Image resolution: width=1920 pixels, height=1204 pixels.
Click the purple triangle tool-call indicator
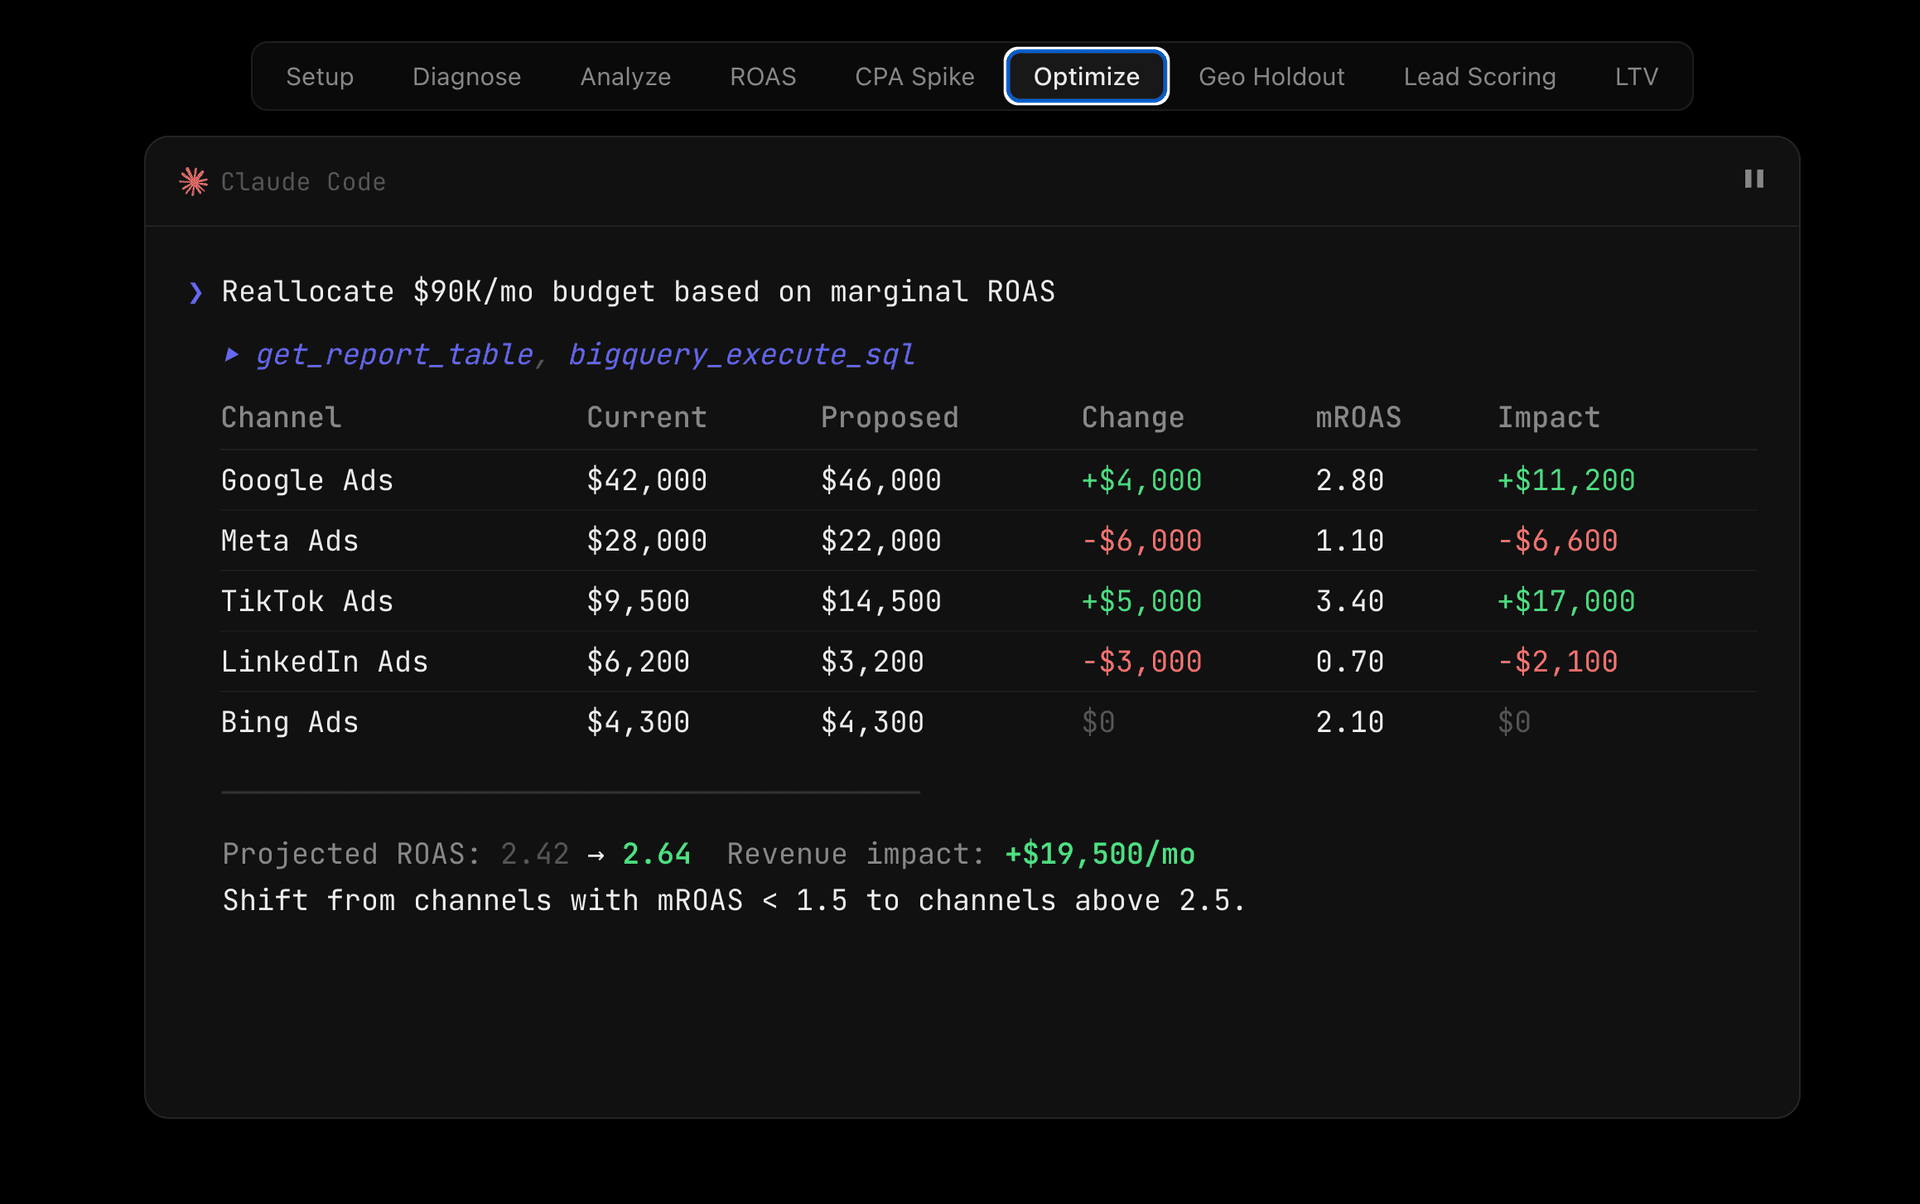click(x=233, y=354)
